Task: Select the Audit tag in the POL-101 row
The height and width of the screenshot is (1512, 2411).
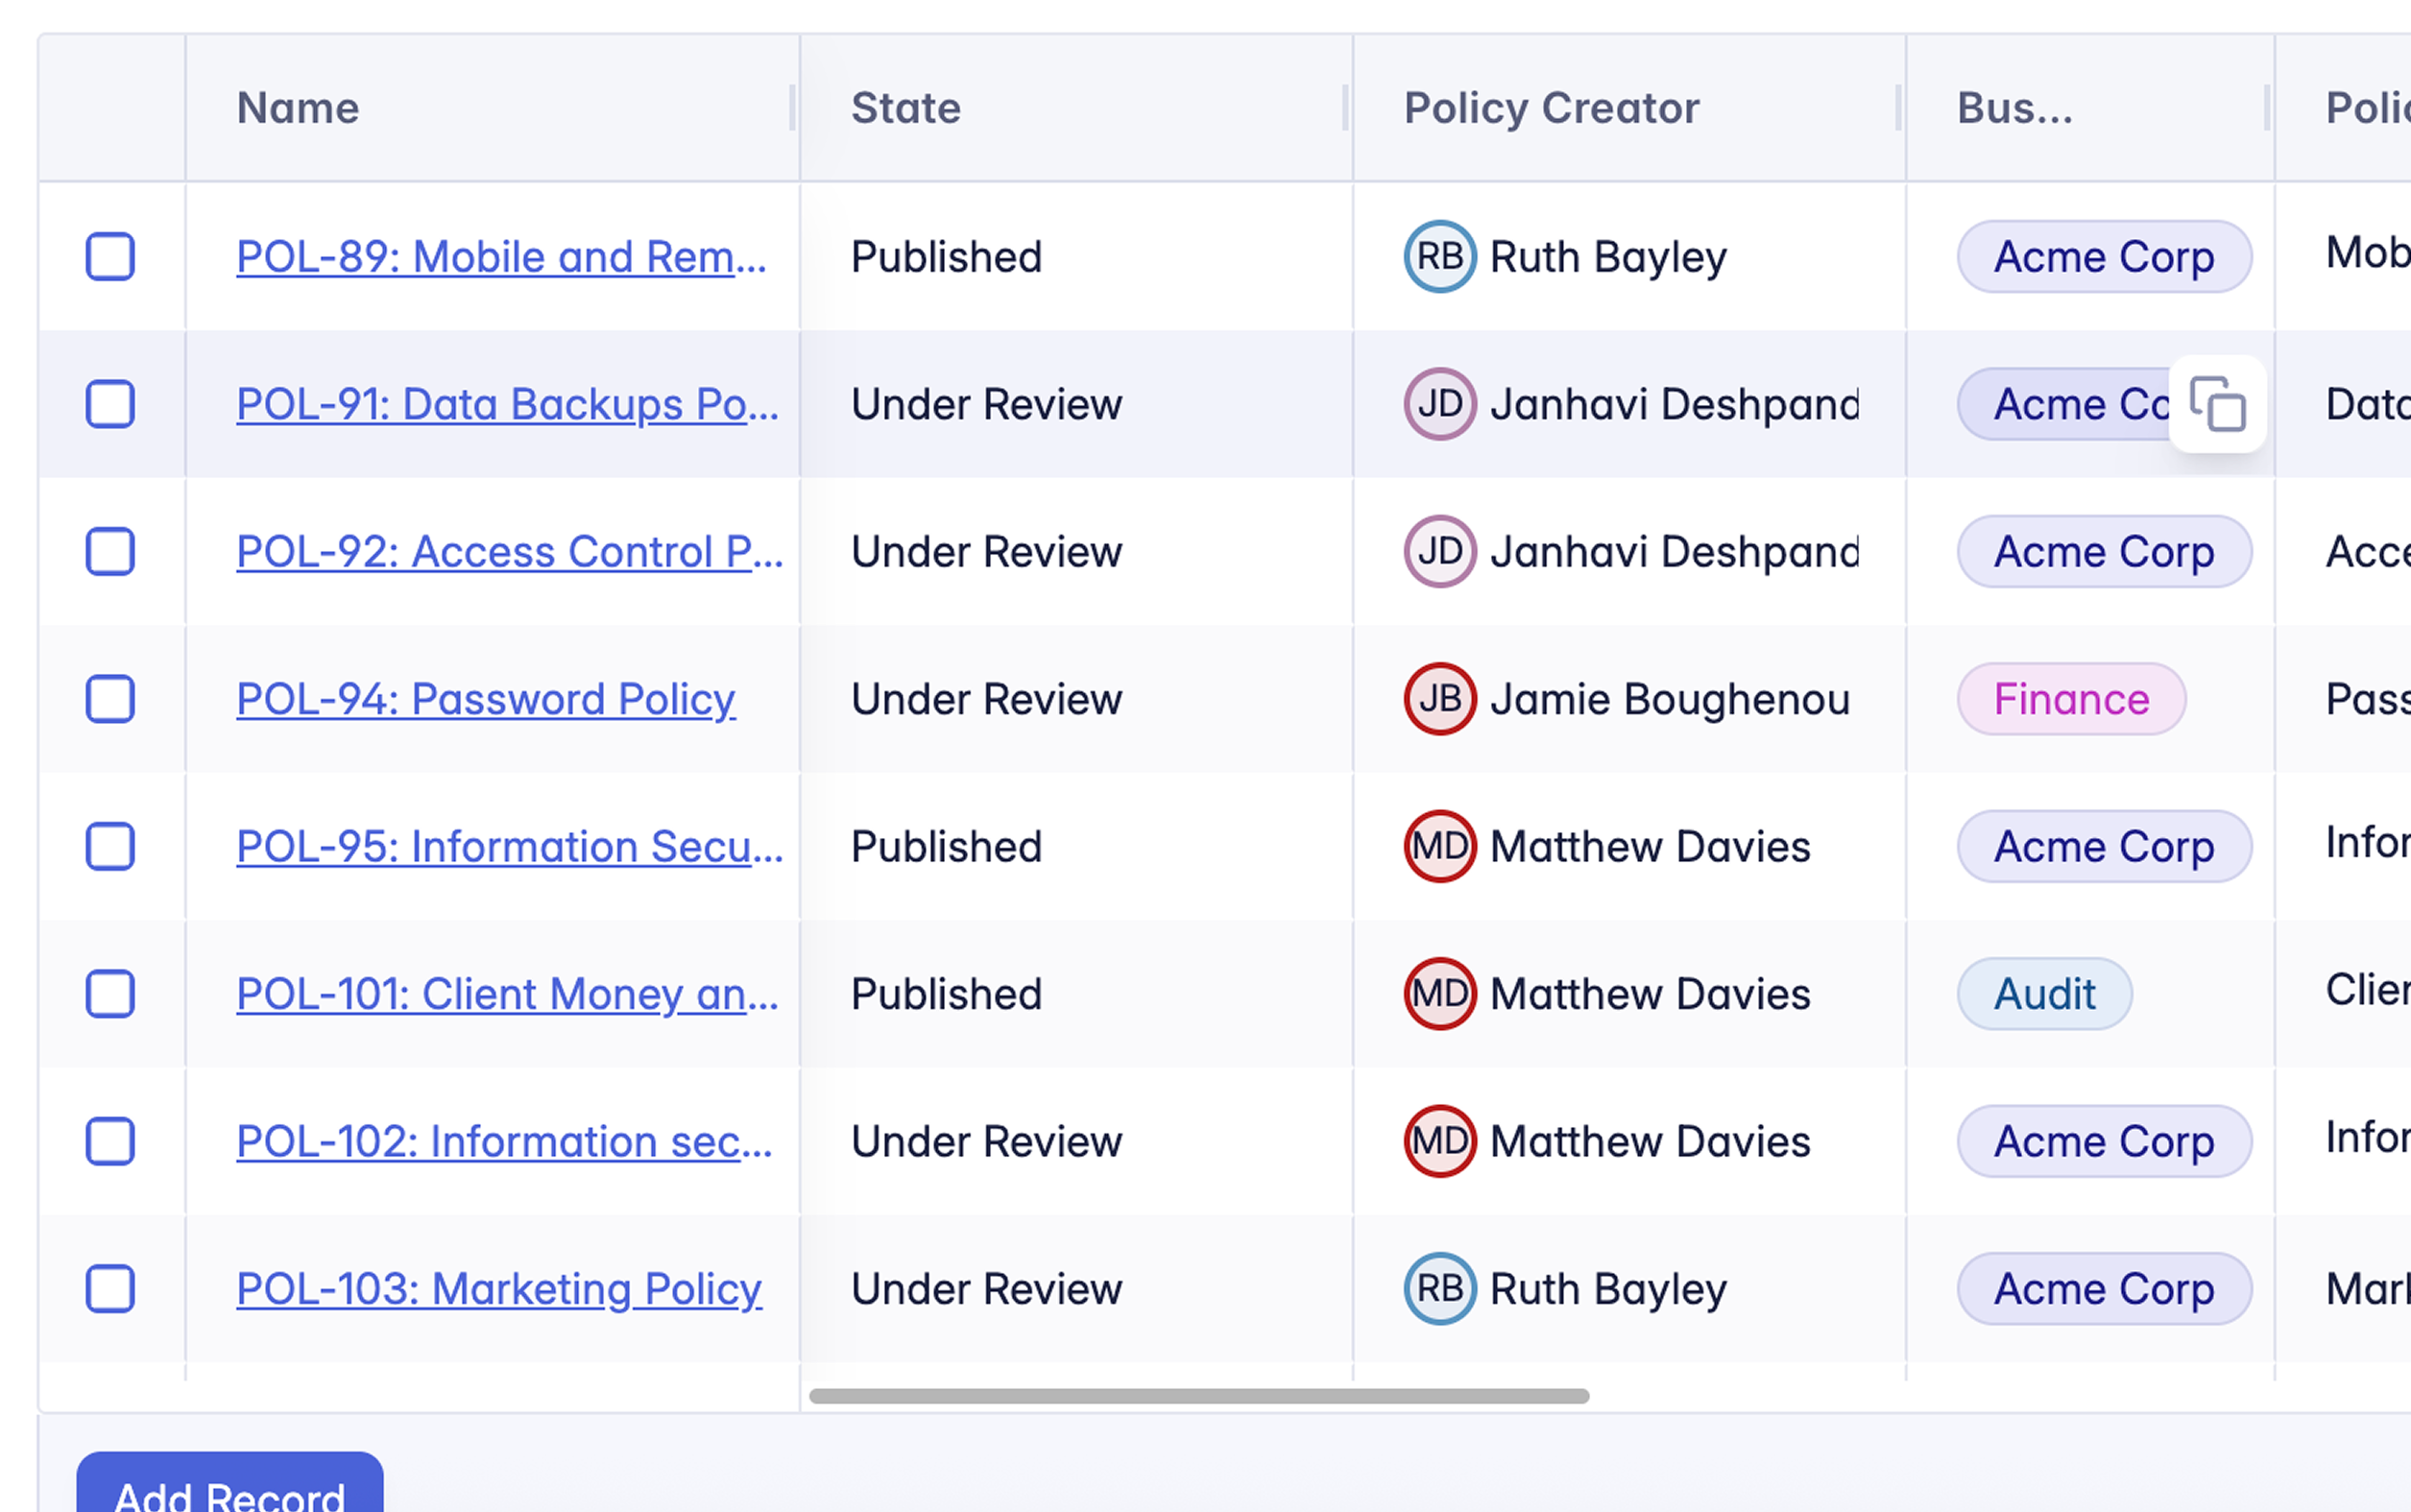Action: click(x=2044, y=993)
